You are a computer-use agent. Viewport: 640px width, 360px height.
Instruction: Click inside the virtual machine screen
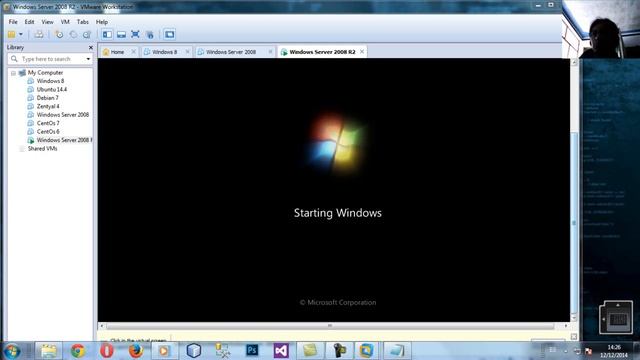pyautogui.click(x=333, y=190)
